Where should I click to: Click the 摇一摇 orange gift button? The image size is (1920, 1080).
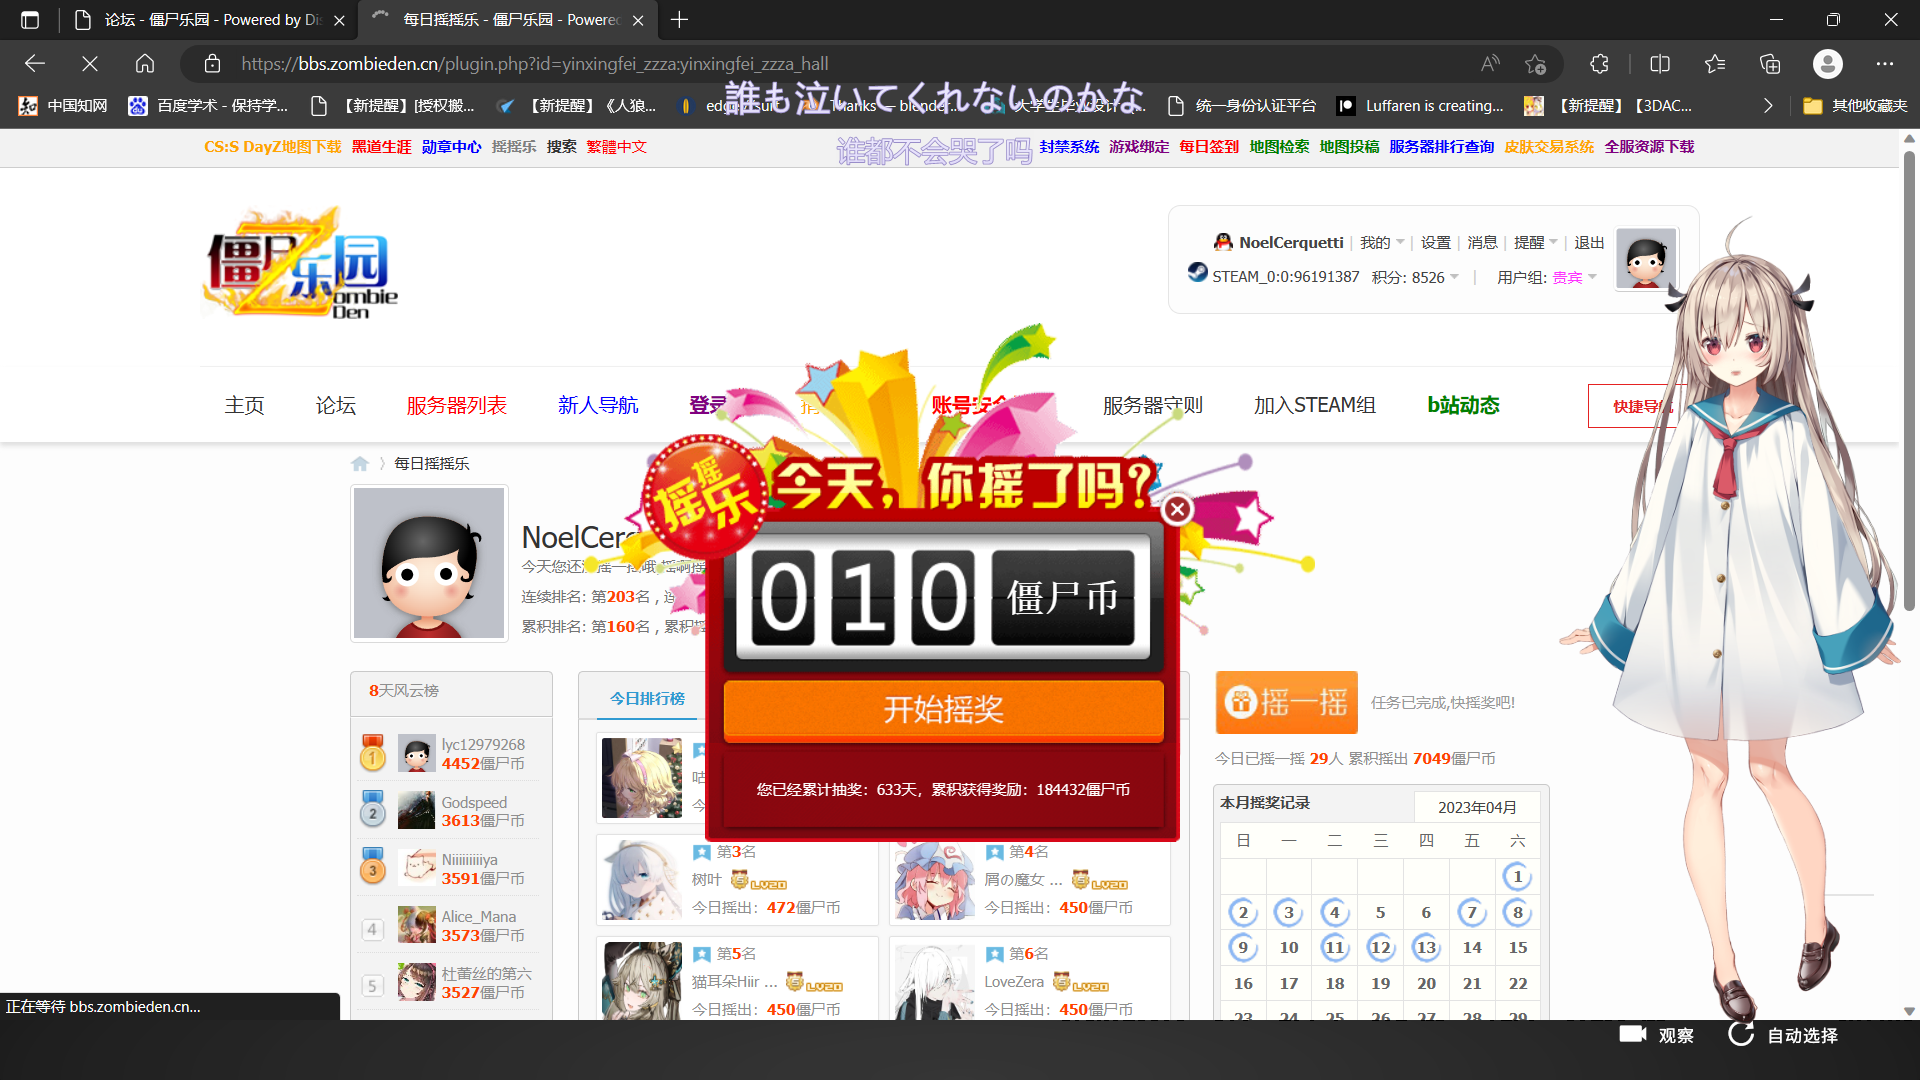1286,702
